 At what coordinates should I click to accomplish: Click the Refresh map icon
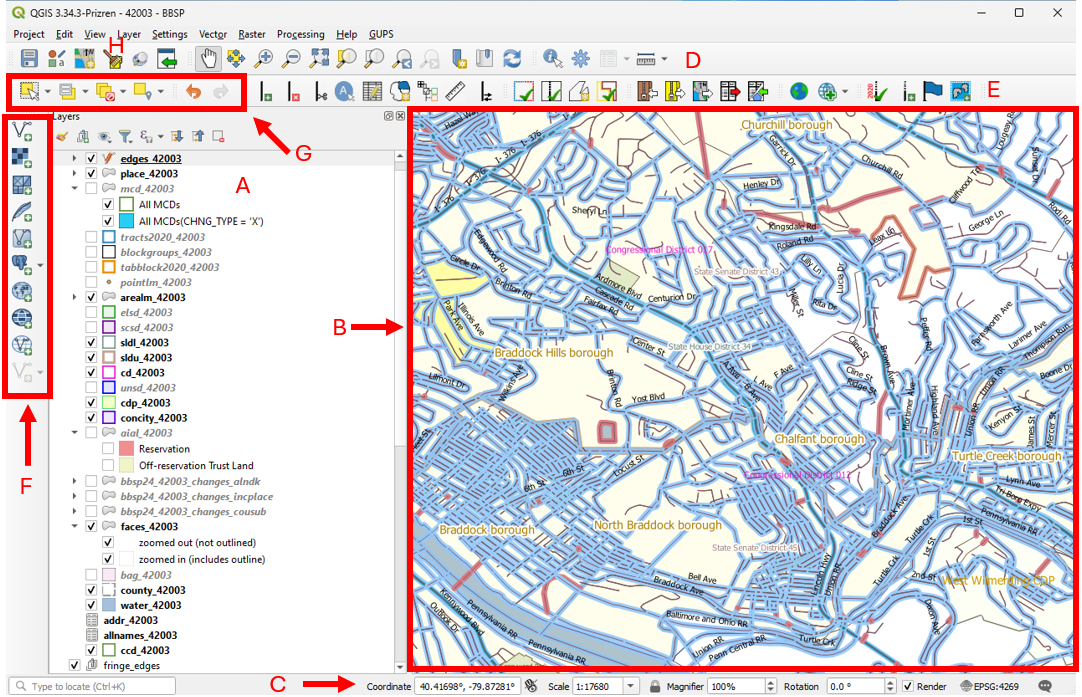(x=512, y=58)
